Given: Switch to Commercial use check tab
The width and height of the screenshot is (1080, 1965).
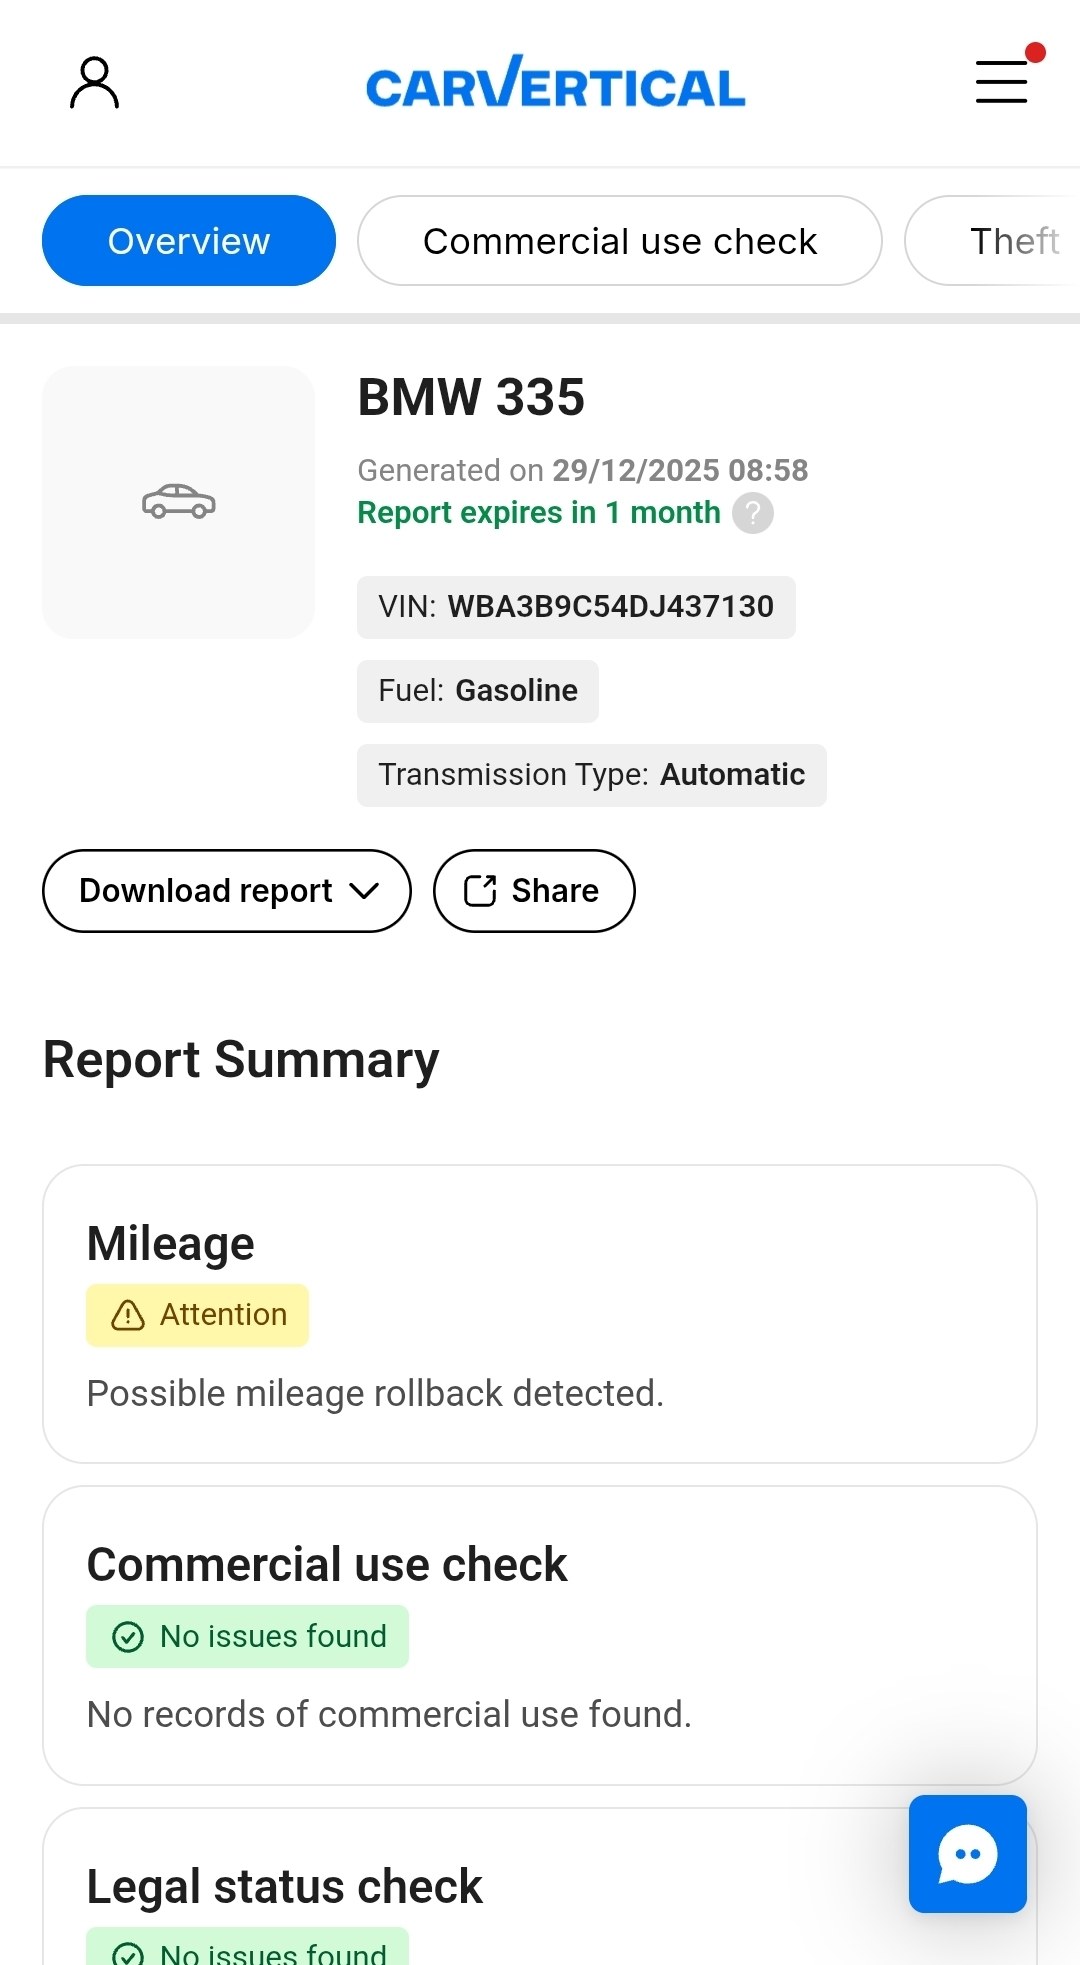Looking at the screenshot, I should [x=619, y=241].
